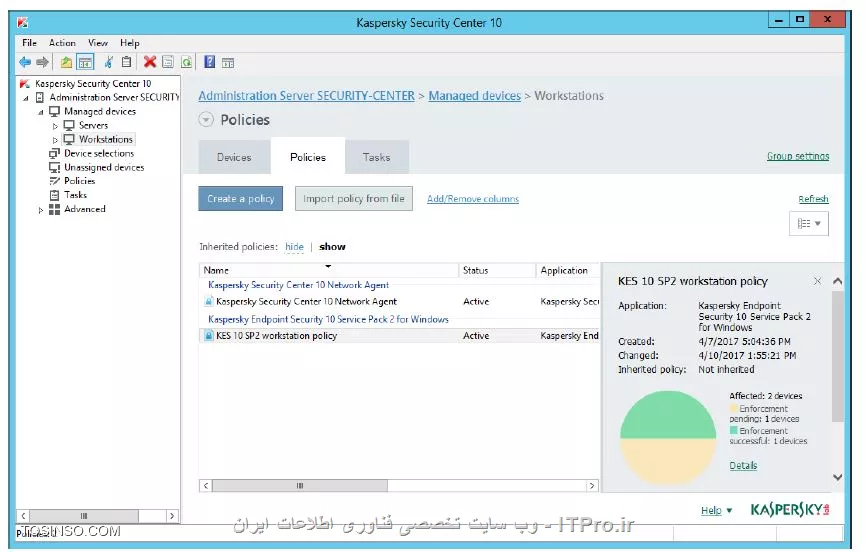Click the Managed devices monitor icon
The width and height of the screenshot is (866, 552).
[x=54, y=112]
